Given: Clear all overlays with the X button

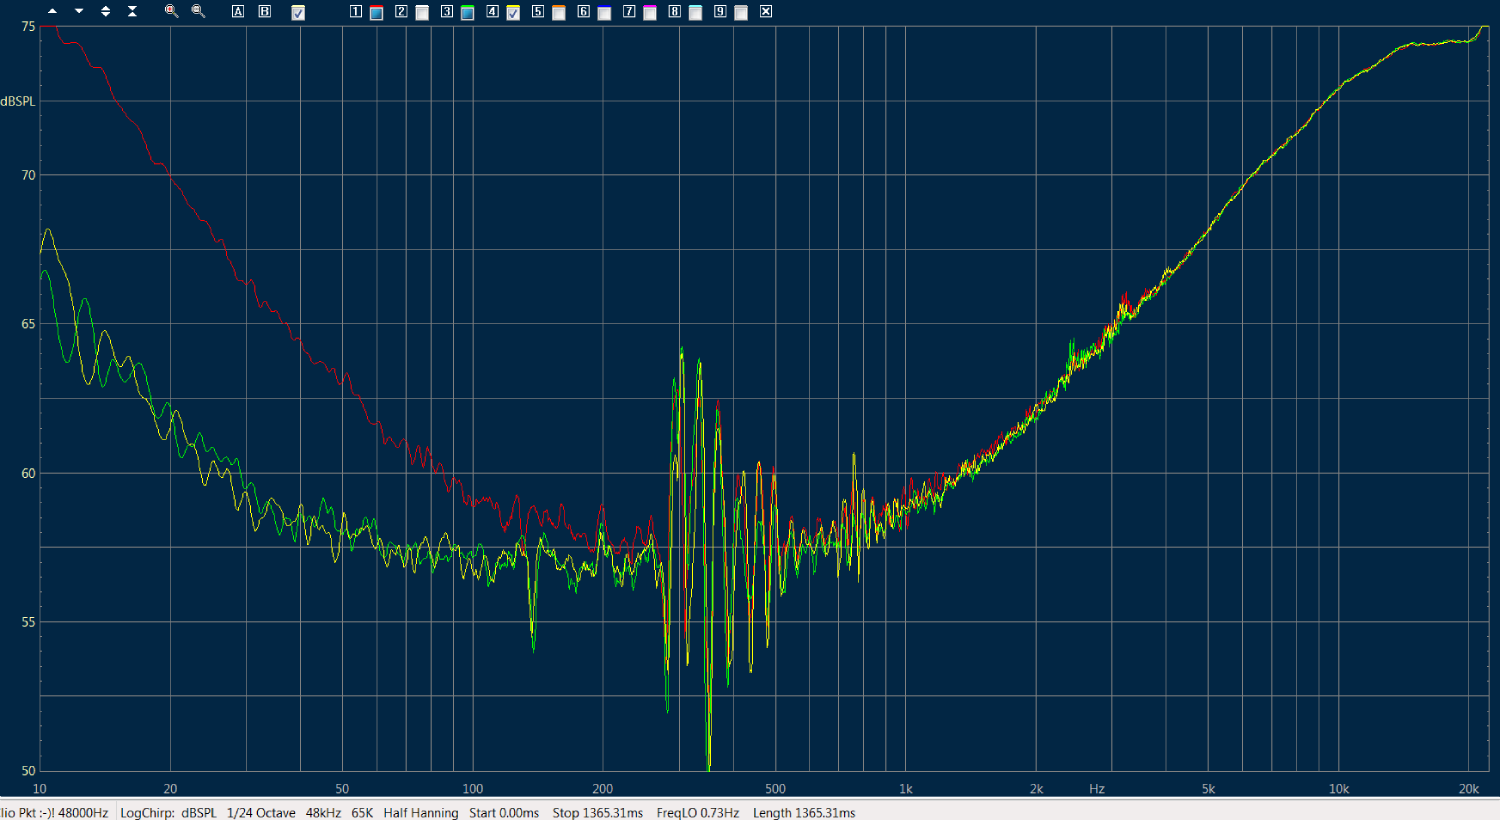Looking at the screenshot, I should click(x=766, y=12).
